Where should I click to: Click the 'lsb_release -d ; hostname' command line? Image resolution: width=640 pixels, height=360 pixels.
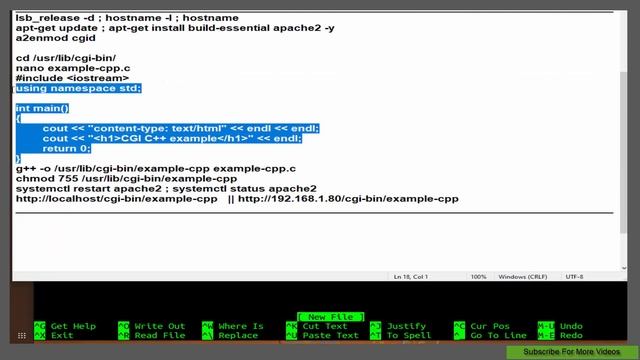(x=127, y=18)
